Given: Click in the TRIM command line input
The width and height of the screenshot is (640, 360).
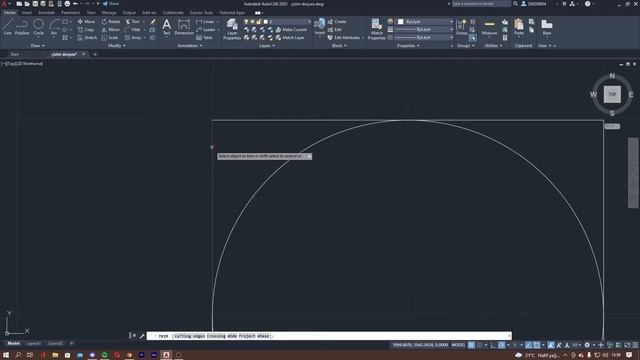Looking at the screenshot, I should coord(329,336).
